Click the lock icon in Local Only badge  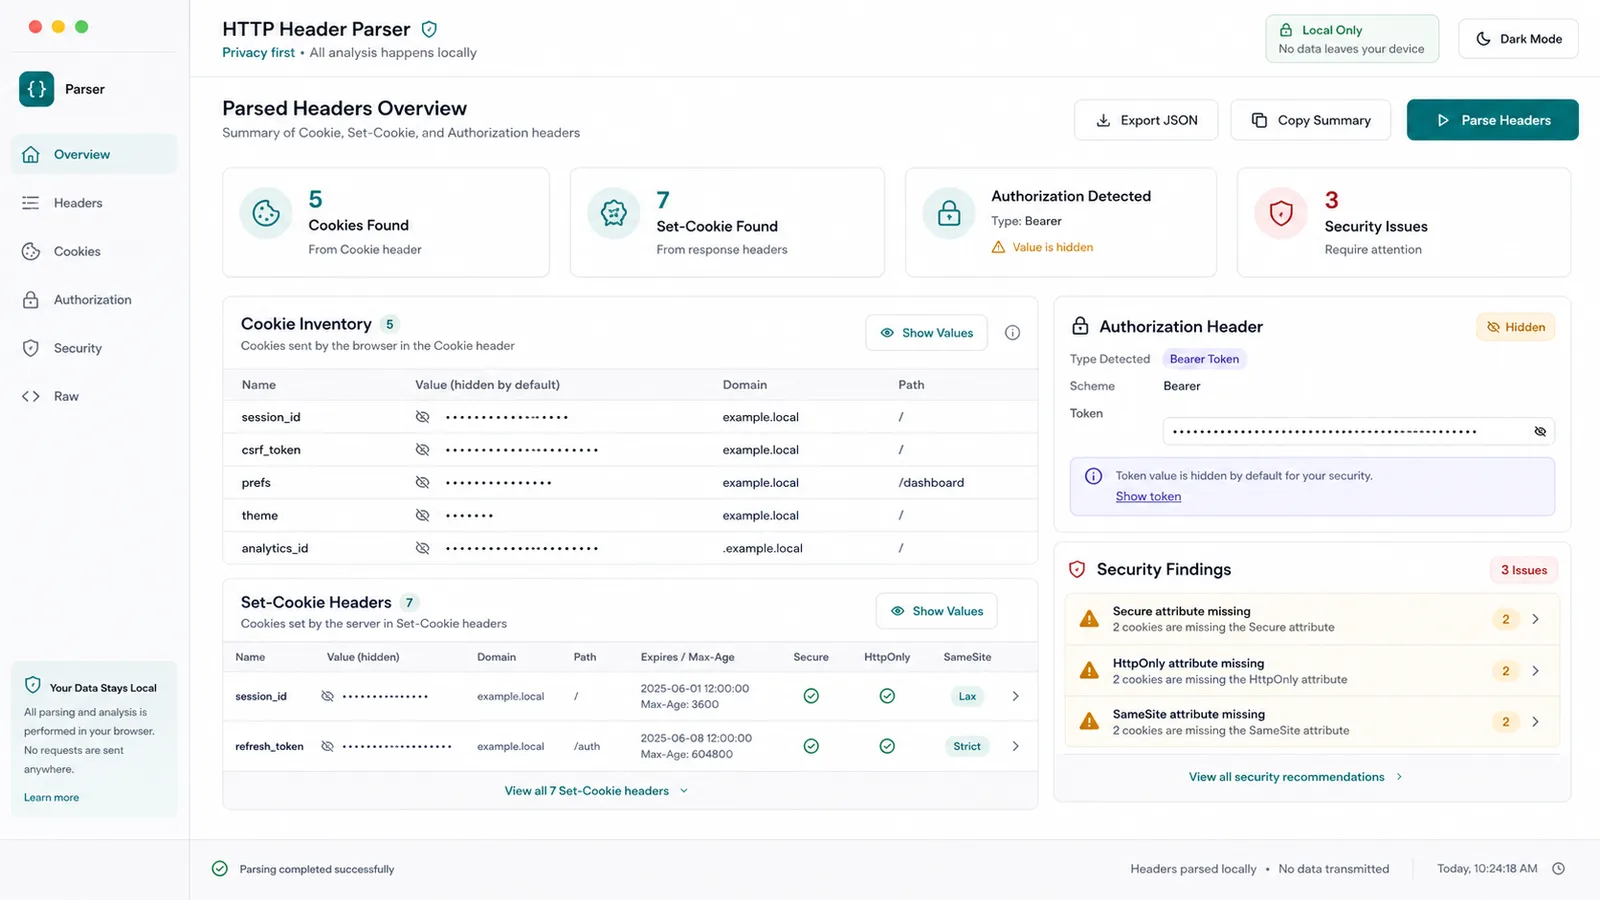coord(1286,30)
